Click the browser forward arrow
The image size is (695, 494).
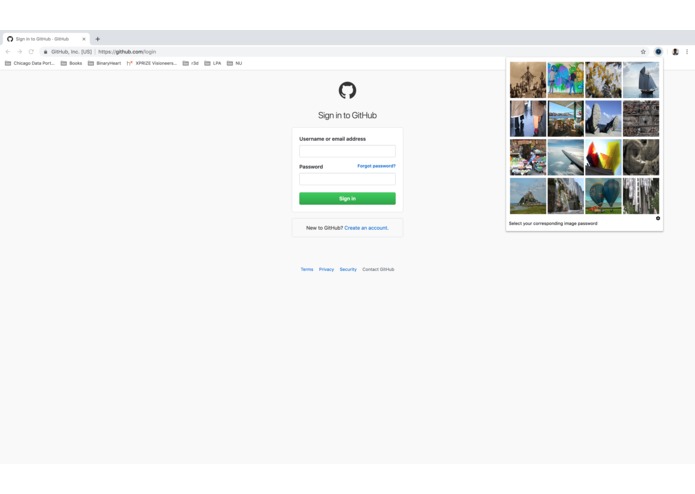pos(20,52)
